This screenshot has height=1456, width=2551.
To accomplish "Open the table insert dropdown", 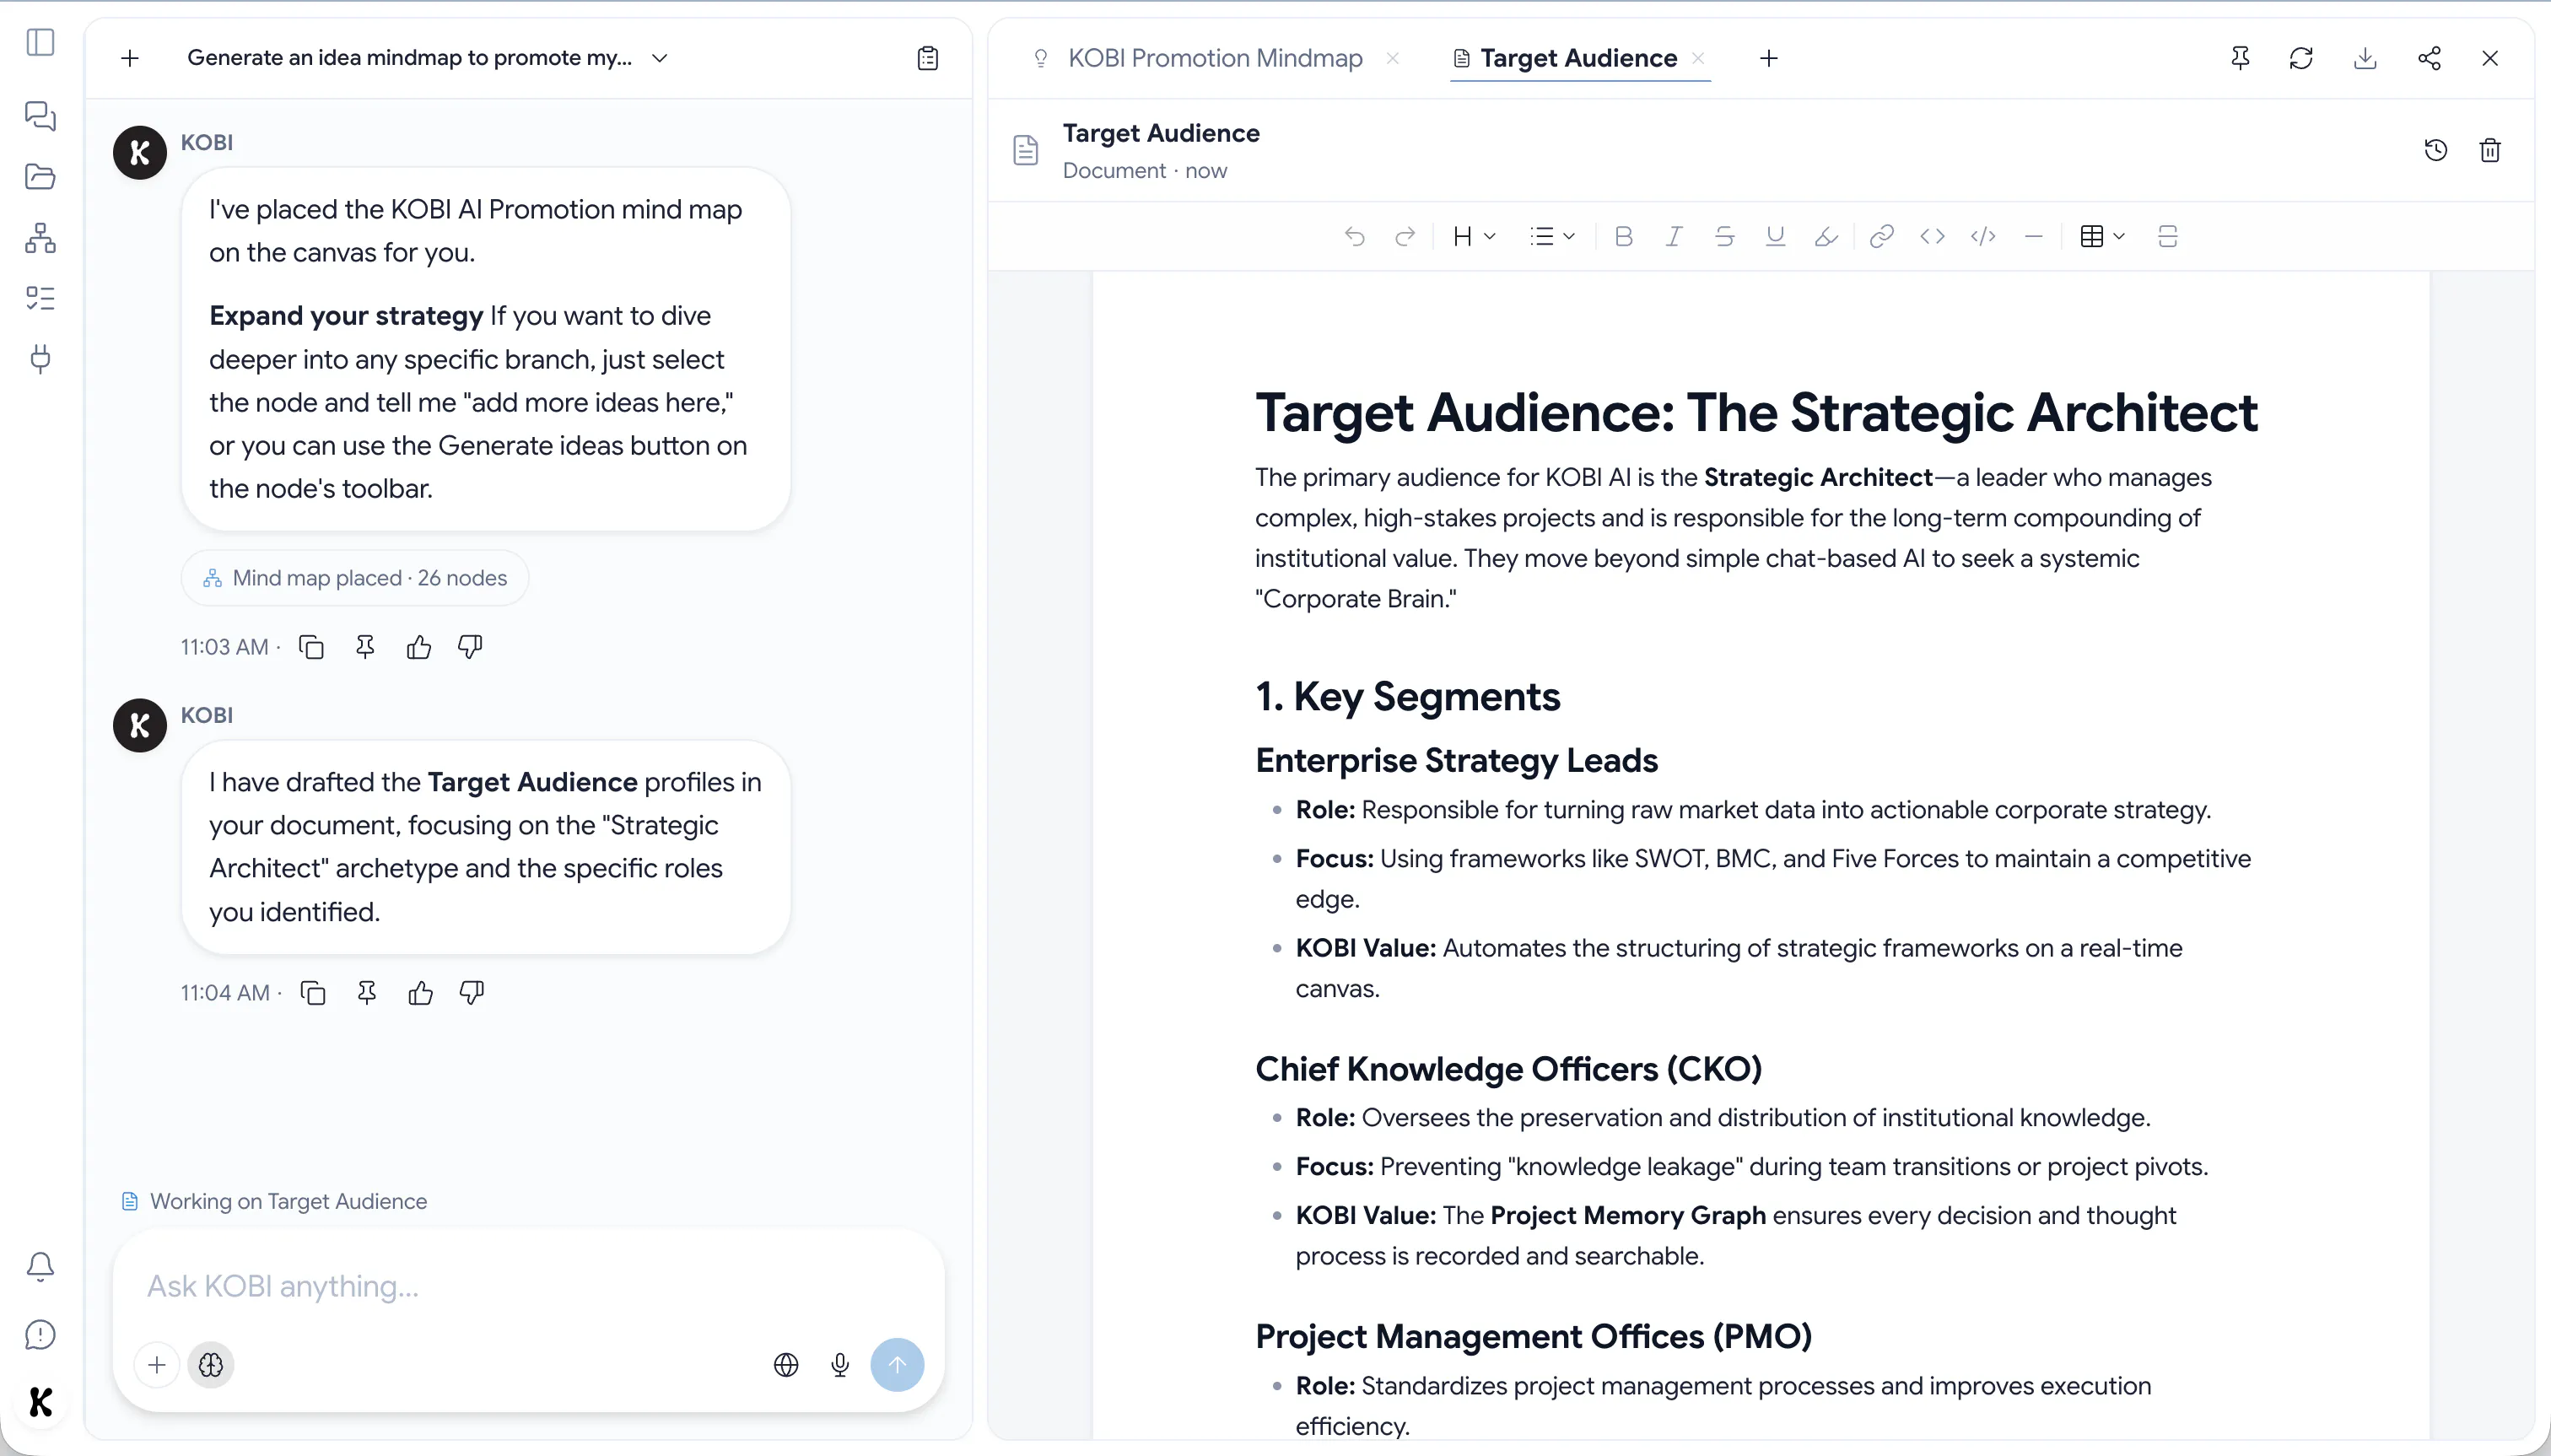I will coord(2102,236).
